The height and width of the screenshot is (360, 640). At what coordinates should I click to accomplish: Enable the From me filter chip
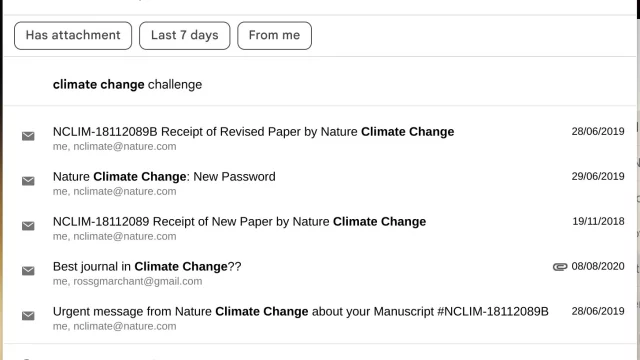274,36
